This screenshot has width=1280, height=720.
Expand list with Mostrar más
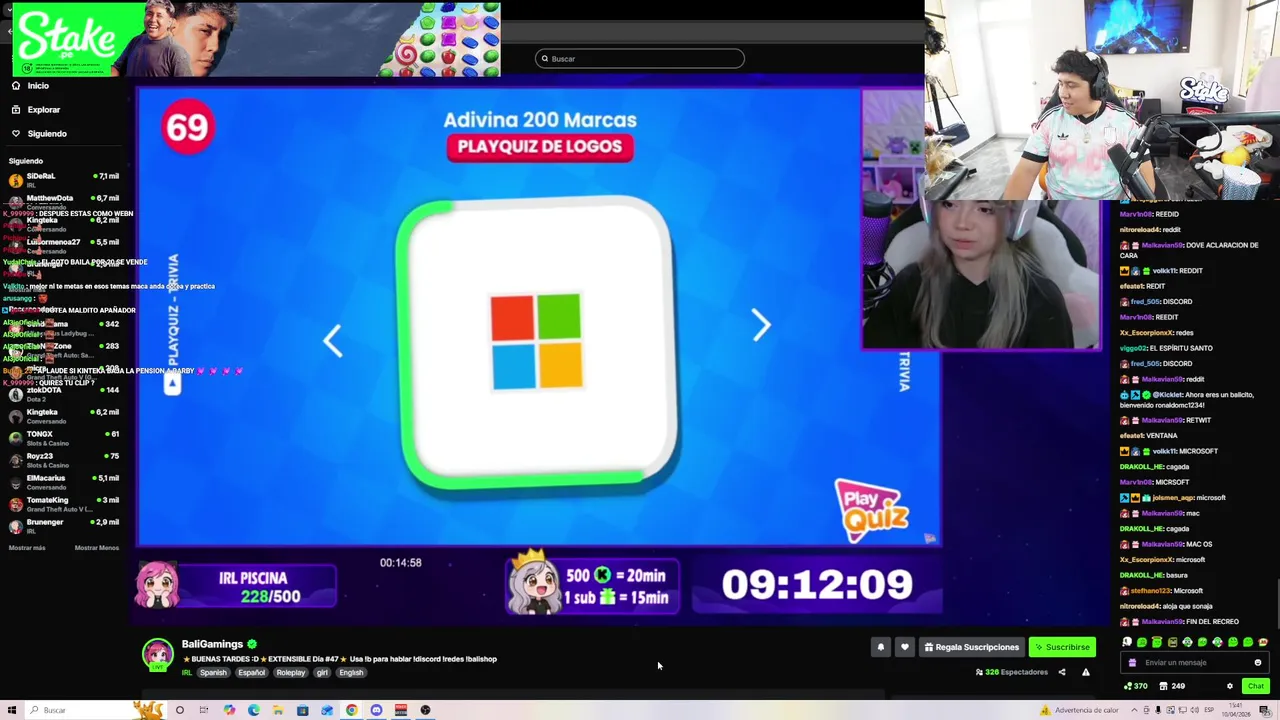click(27, 548)
